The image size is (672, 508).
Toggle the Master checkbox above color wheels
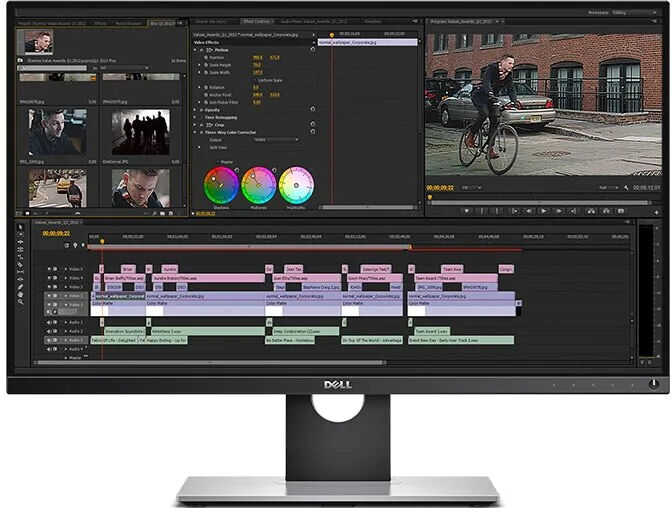pyautogui.click(x=218, y=161)
